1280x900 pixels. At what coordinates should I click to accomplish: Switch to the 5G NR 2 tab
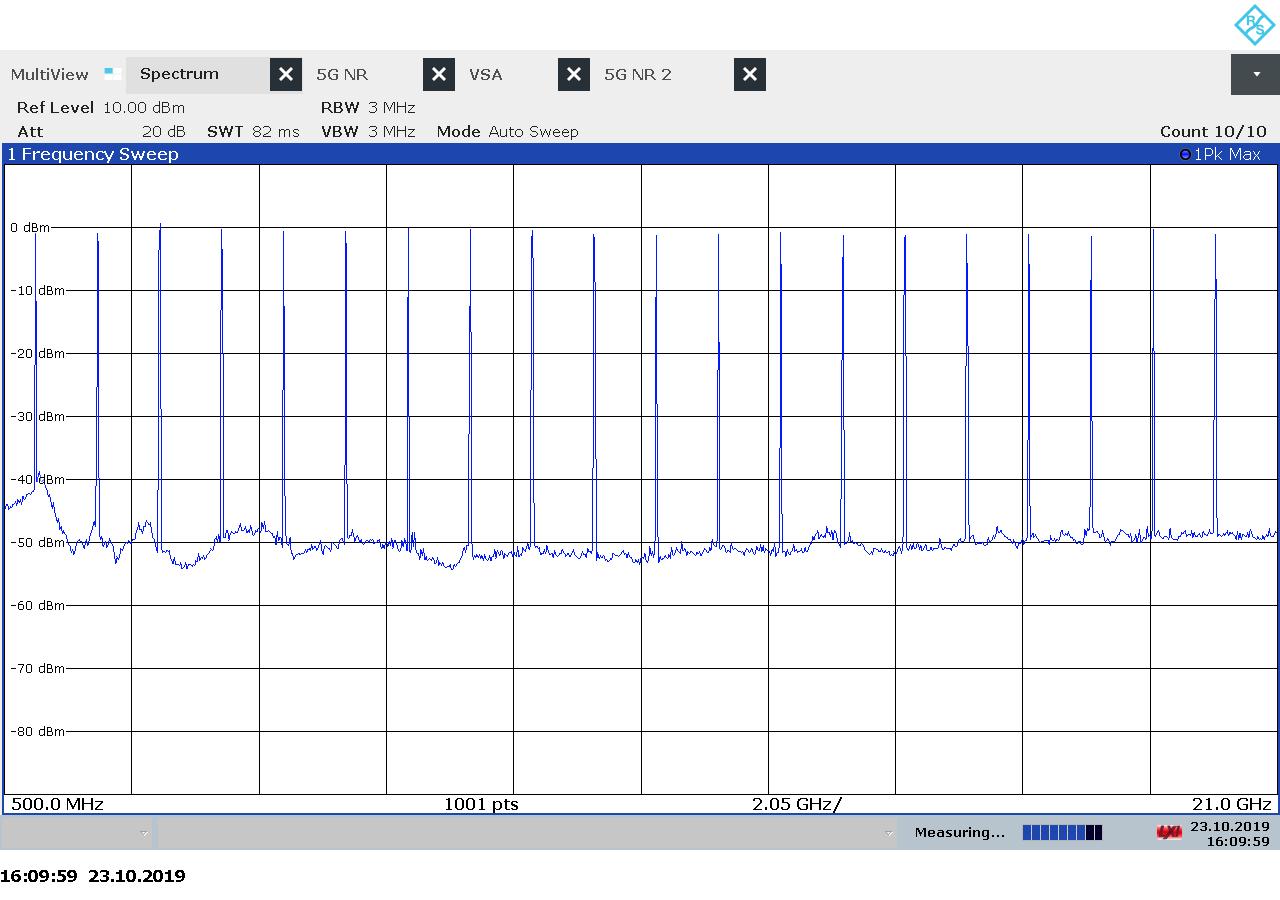638,74
